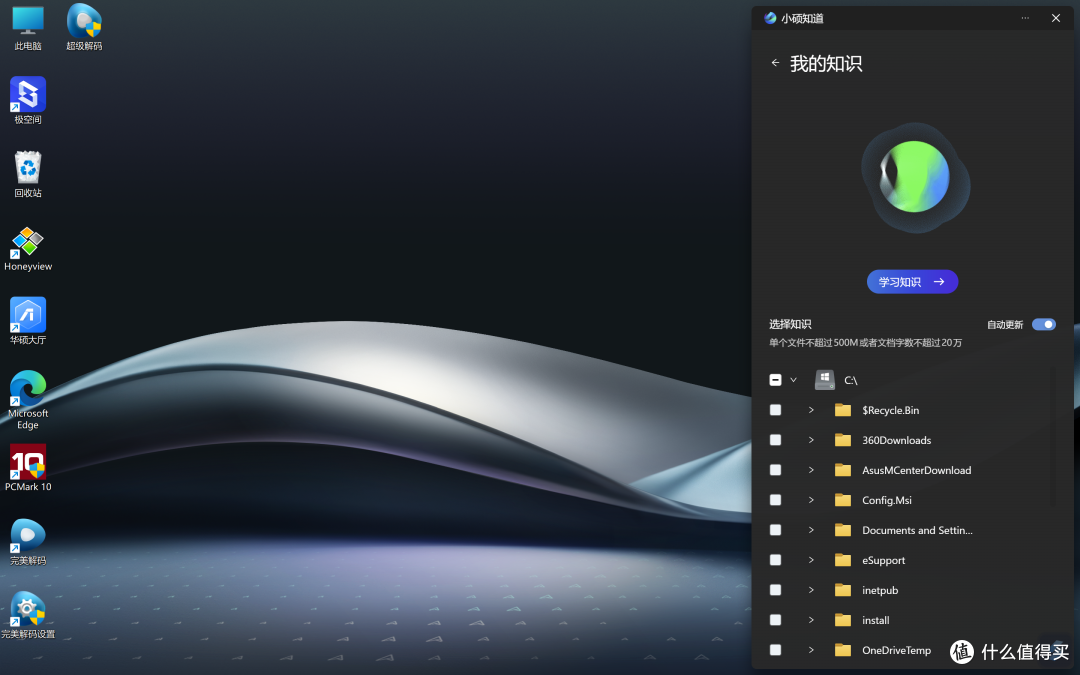Select the 华硕大厅 desktop shortcut
Image resolution: width=1080 pixels, height=675 pixels.
coord(28,321)
